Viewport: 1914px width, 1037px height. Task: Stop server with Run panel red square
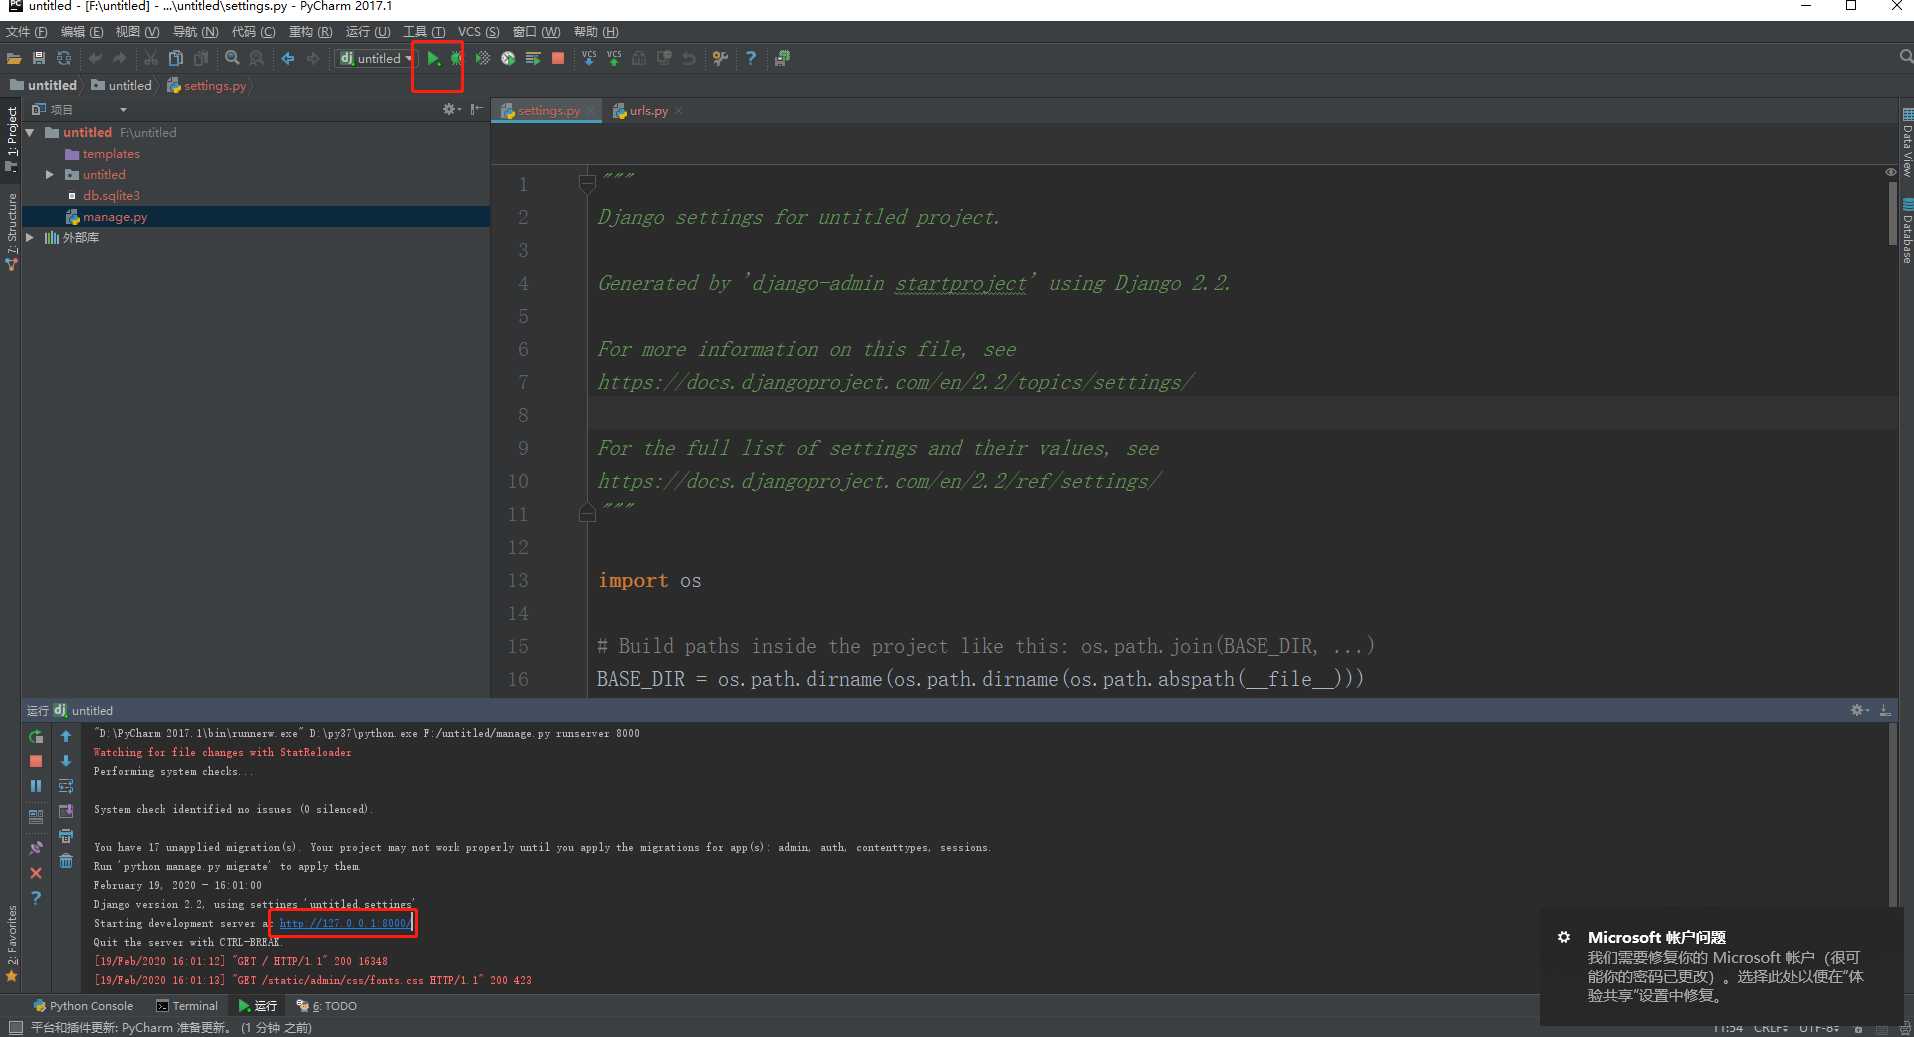click(x=36, y=761)
